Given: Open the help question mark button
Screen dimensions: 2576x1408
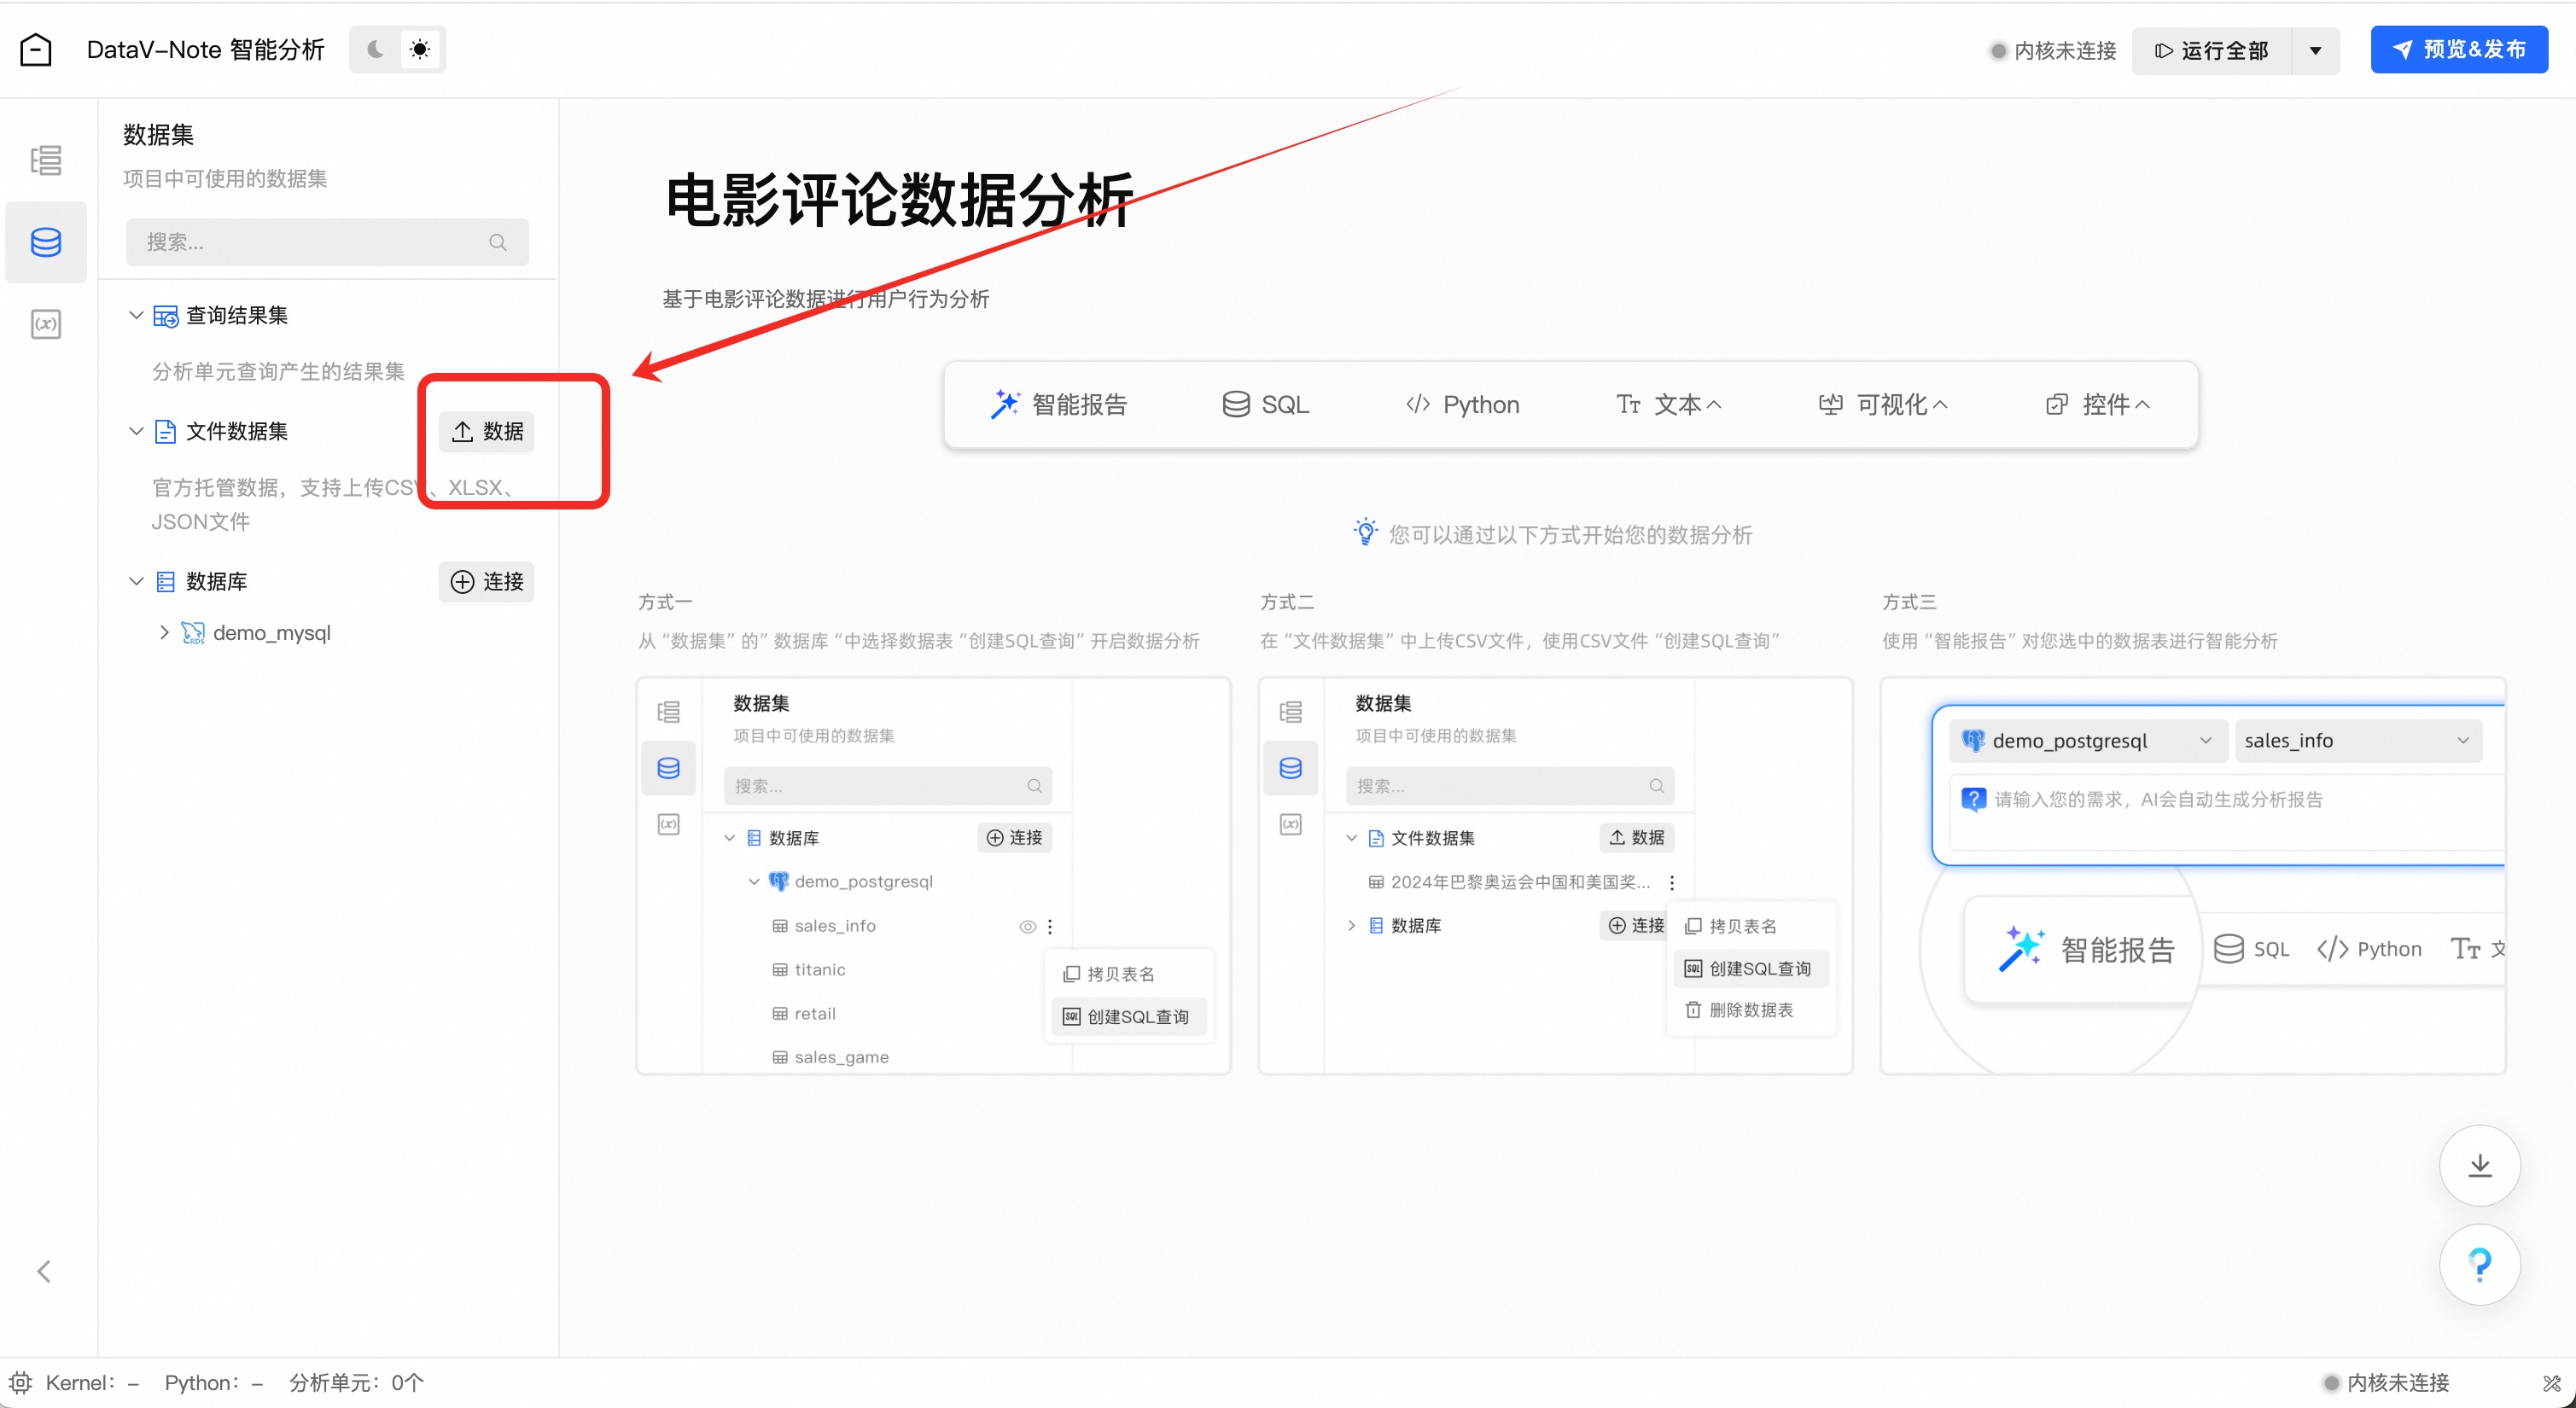Looking at the screenshot, I should 2479,1265.
